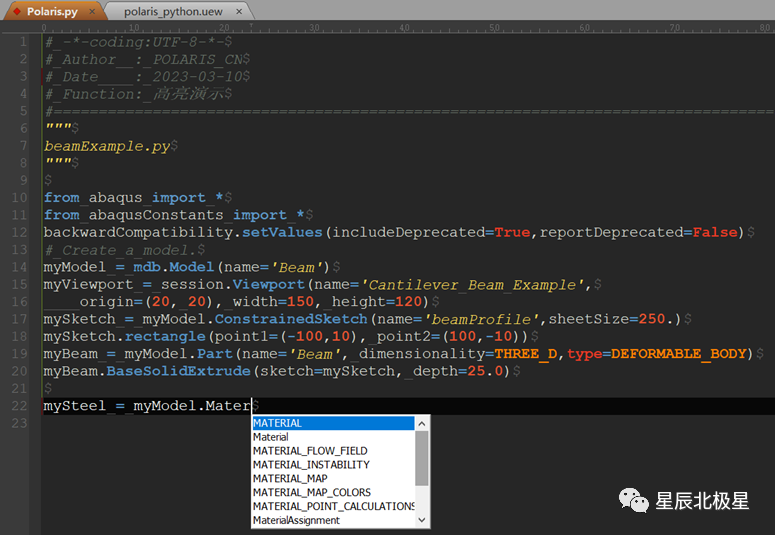Click autocomplete list scroll down arrow

[422, 520]
